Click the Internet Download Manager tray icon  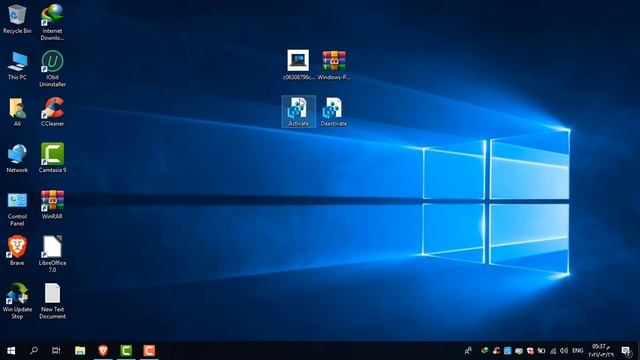(484, 351)
